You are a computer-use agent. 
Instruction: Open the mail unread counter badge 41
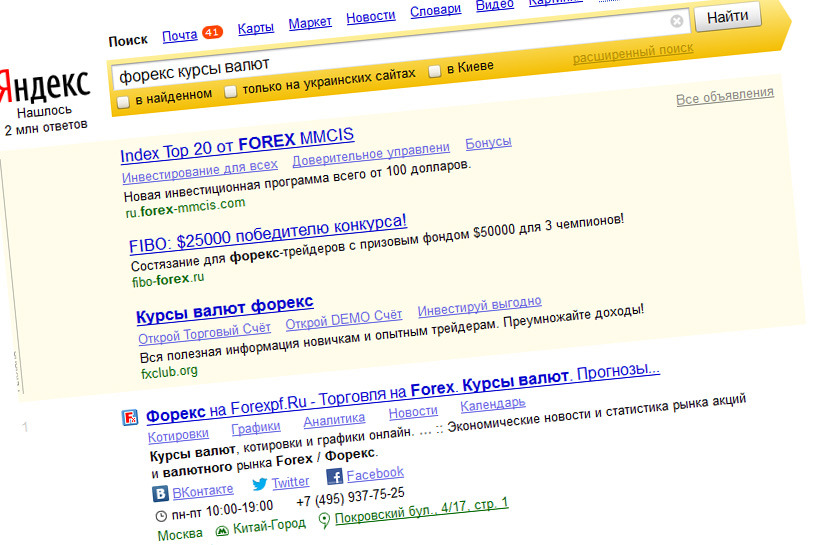click(x=212, y=32)
